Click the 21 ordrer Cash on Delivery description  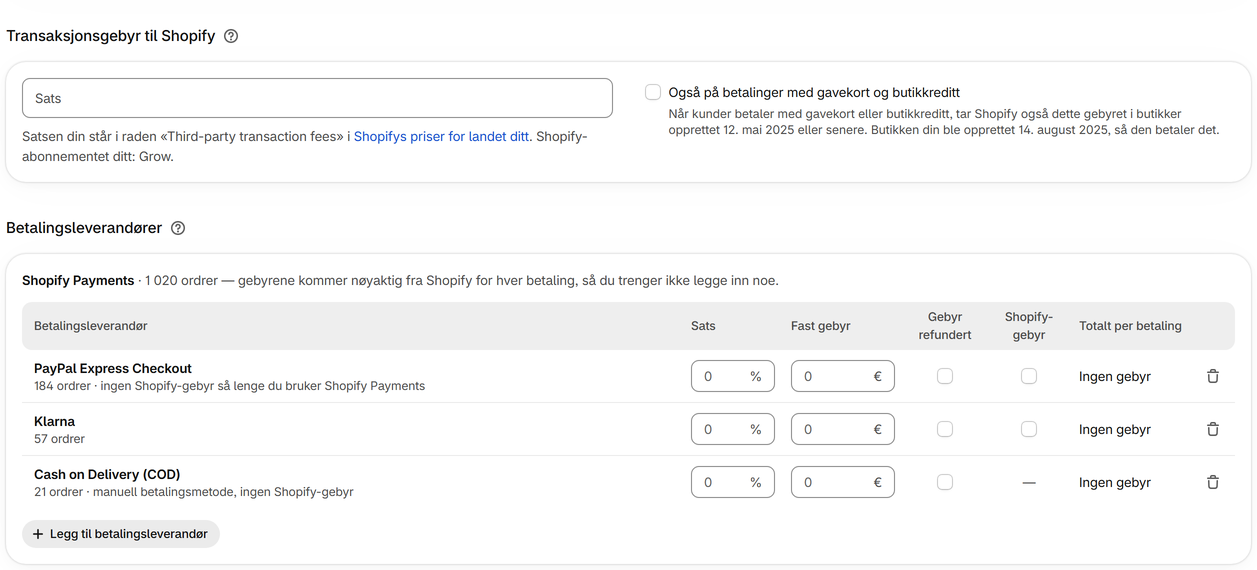point(194,492)
